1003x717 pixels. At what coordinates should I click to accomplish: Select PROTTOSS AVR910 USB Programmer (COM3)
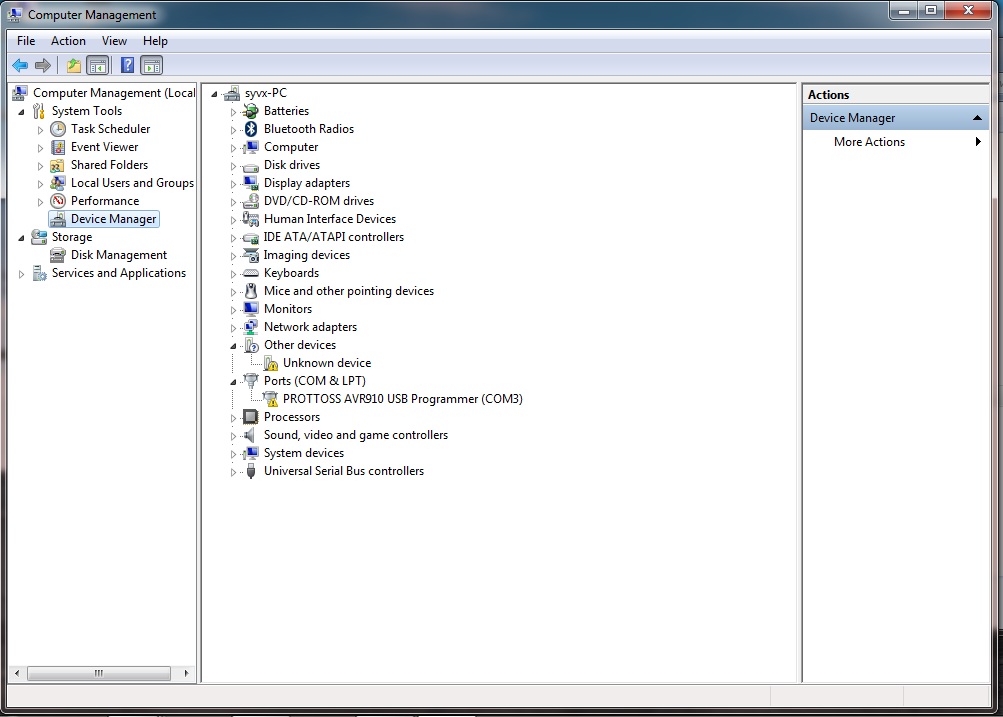(x=402, y=399)
